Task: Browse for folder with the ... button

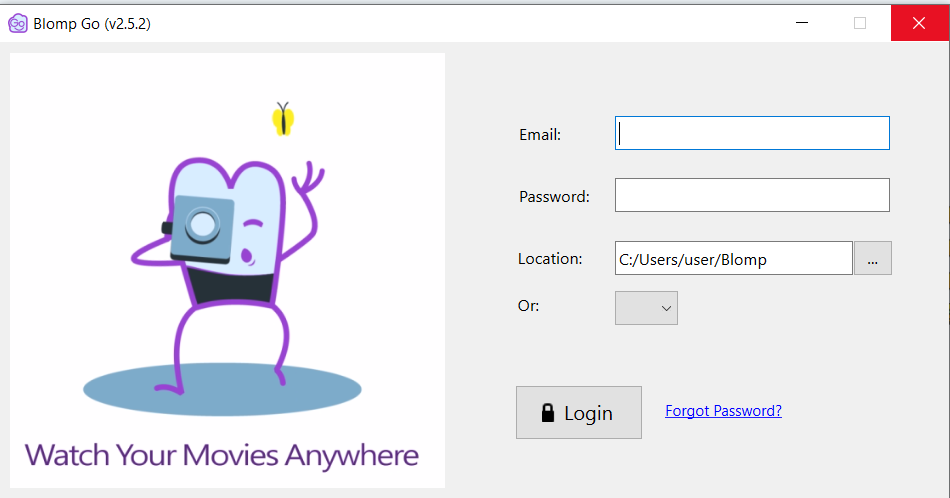Action: click(872, 258)
